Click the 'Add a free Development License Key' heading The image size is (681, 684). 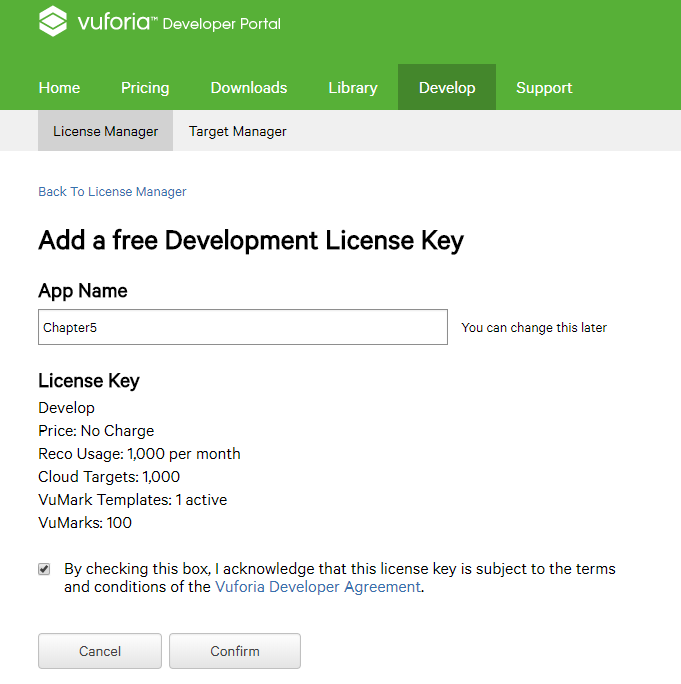251,241
